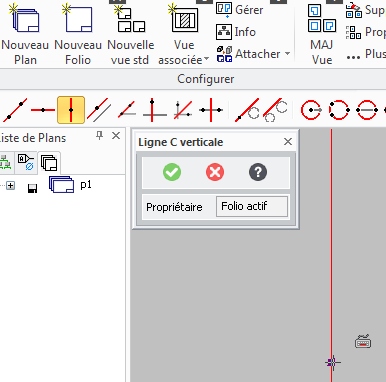Viewport: 386px width, 382px height.
Task: Open the Vue associée dropdown arrow
Action: click(207, 59)
